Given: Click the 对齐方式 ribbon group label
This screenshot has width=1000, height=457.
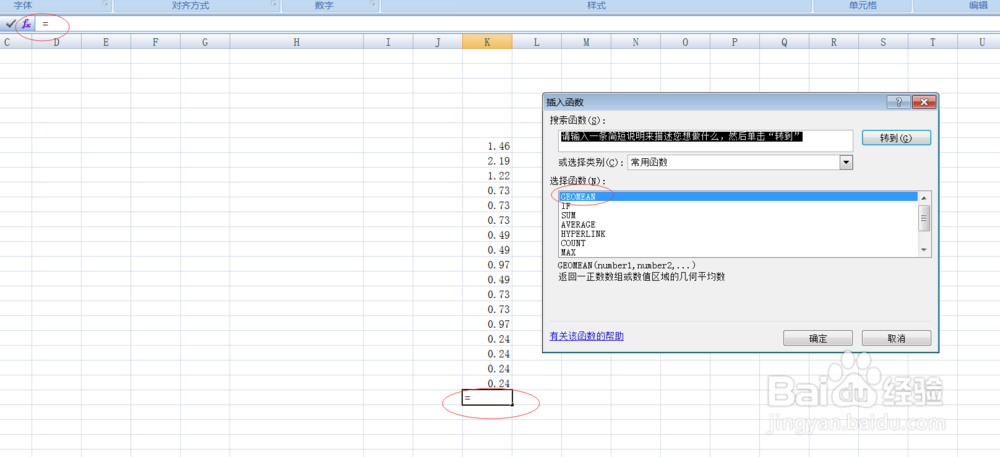Looking at the screenshot, I should point(191,5).
